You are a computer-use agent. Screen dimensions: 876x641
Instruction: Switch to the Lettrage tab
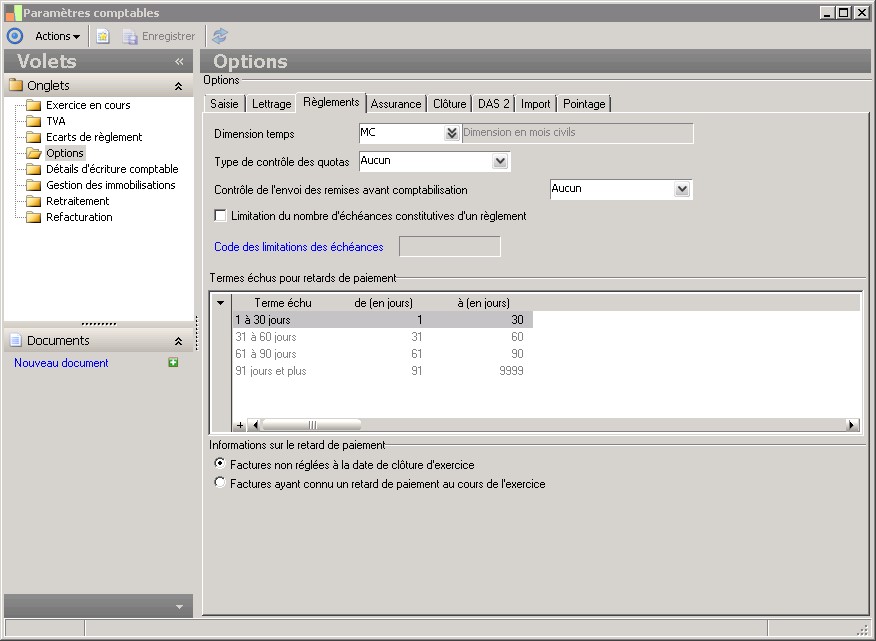pyautogui.click(x=271, y=104)
